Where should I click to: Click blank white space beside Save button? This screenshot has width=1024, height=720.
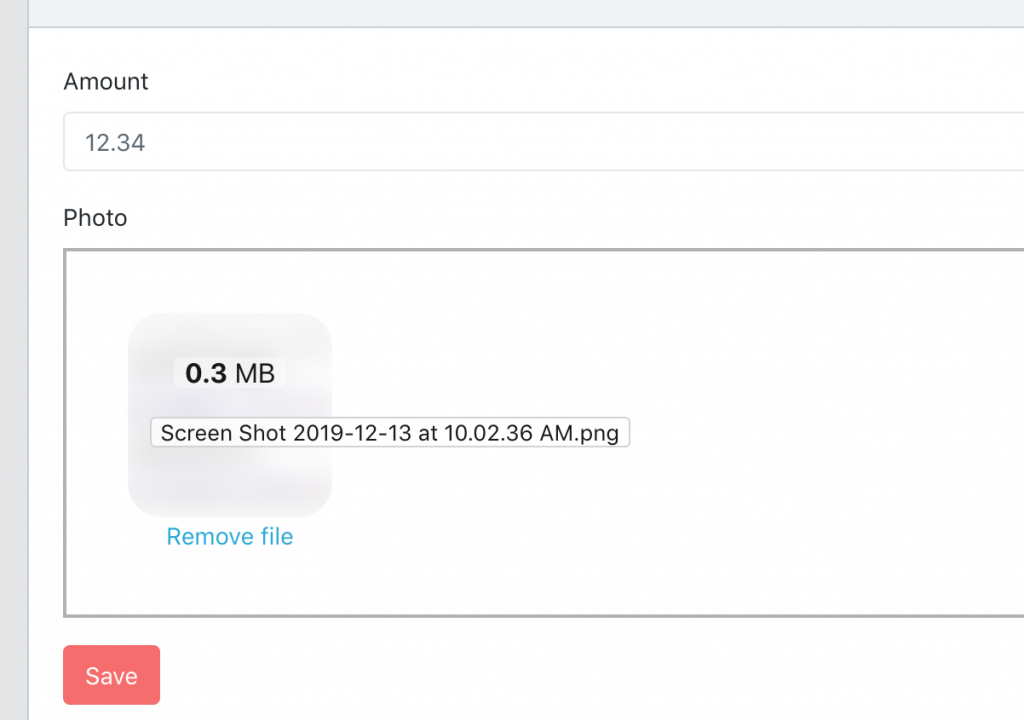500,675
